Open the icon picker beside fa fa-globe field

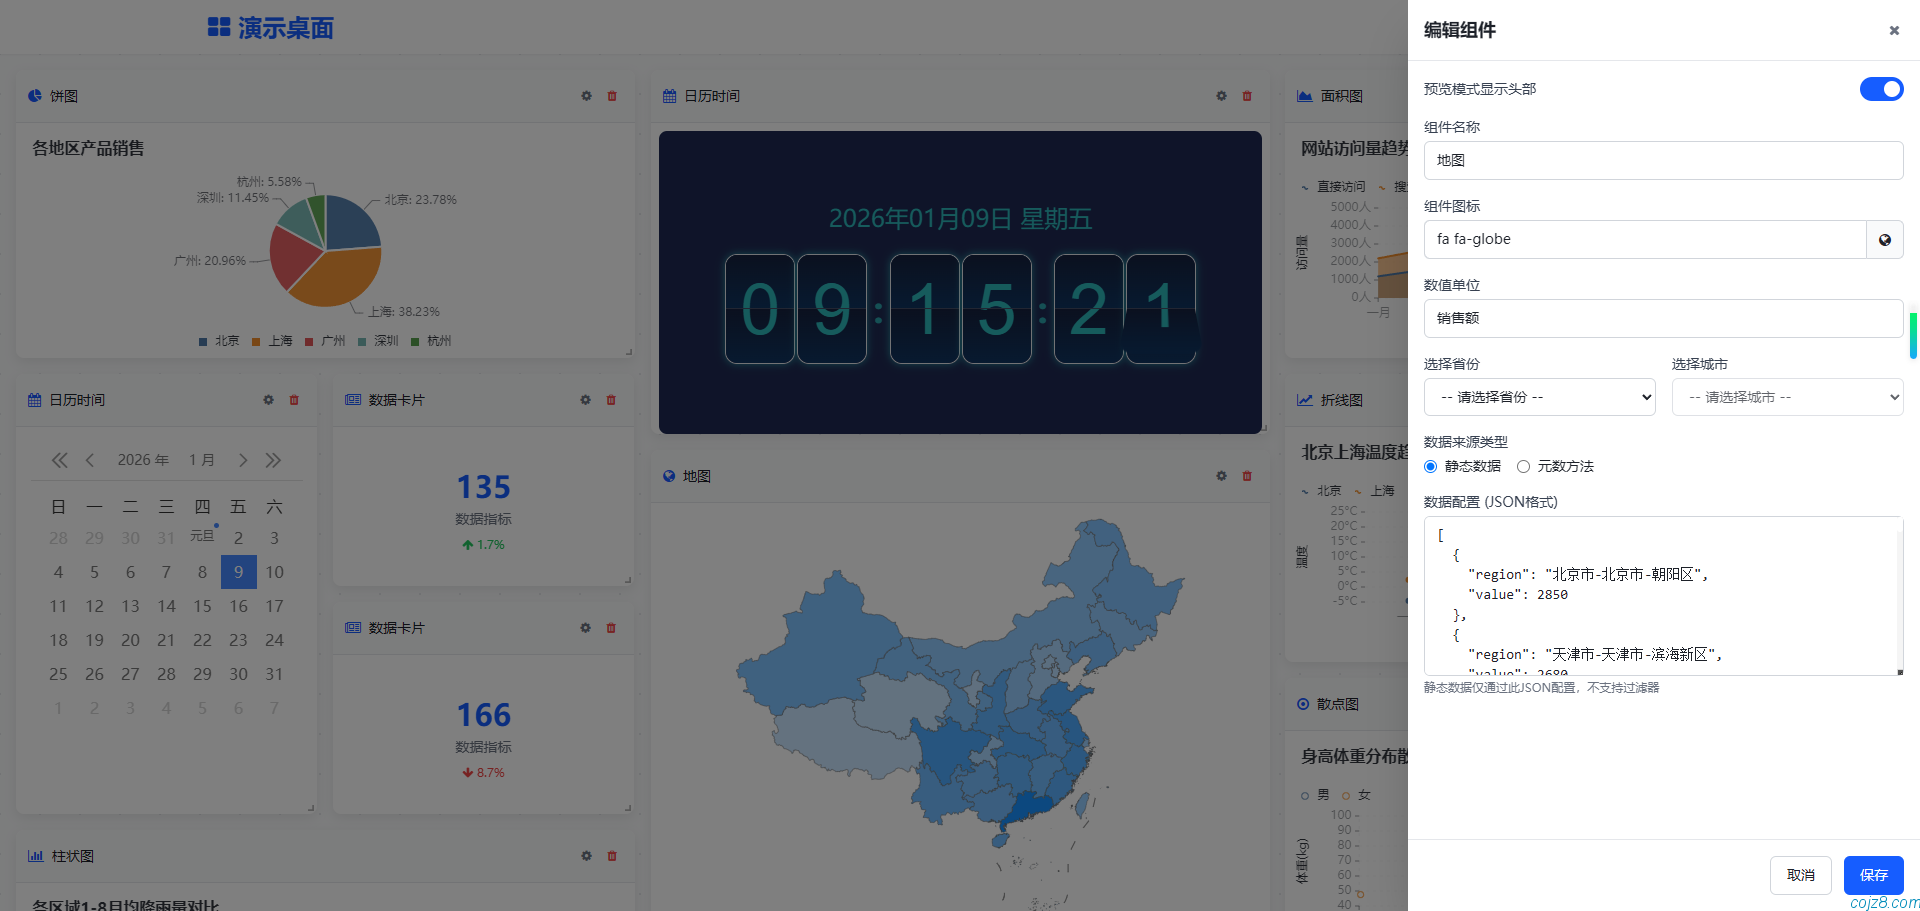click(x=1884, y=239)
